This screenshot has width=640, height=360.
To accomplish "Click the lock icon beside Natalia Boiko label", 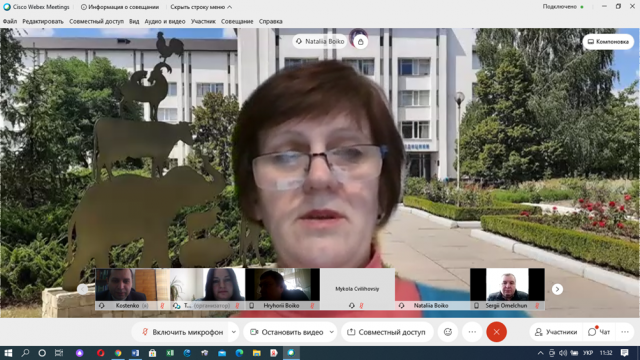I will click(x=360, y=42).
